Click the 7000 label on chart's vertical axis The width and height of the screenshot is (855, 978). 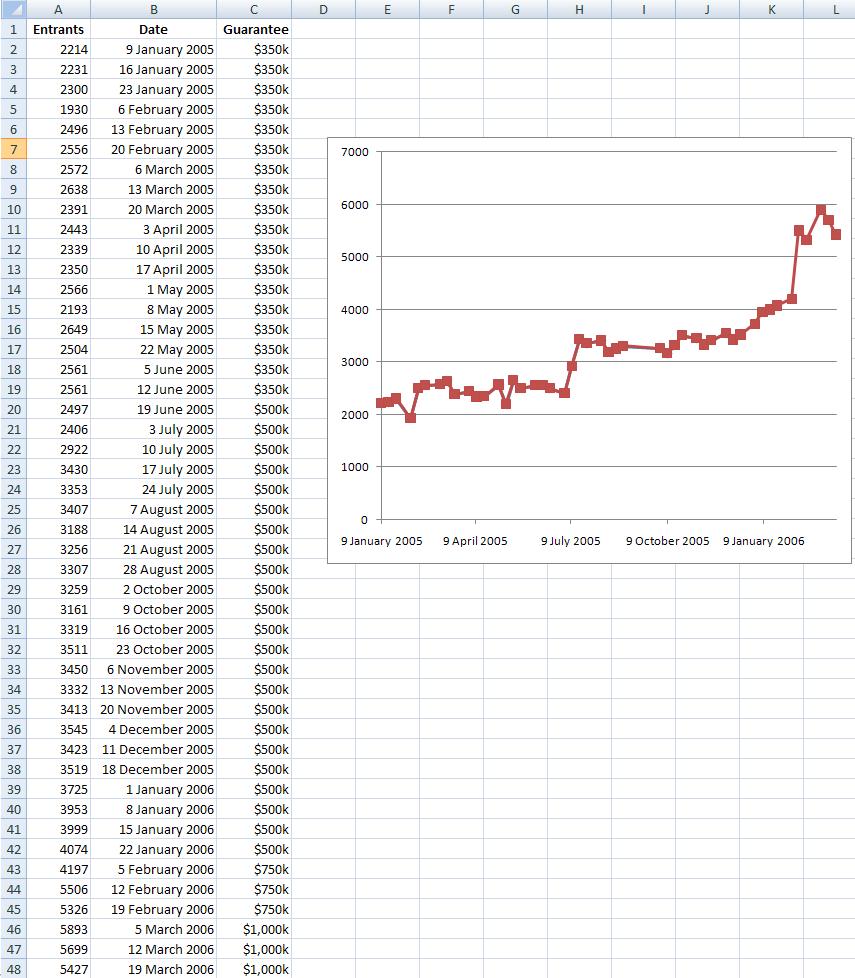pyautogui.click(x=355, y=152)
